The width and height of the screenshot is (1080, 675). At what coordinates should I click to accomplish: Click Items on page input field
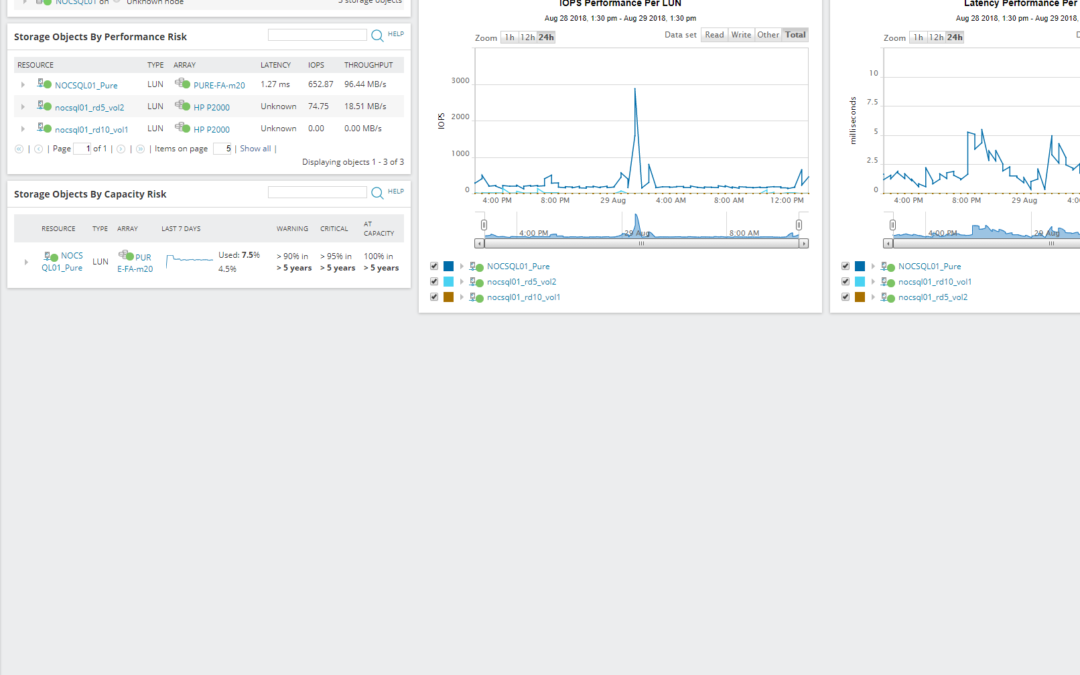tap(222, 149)
